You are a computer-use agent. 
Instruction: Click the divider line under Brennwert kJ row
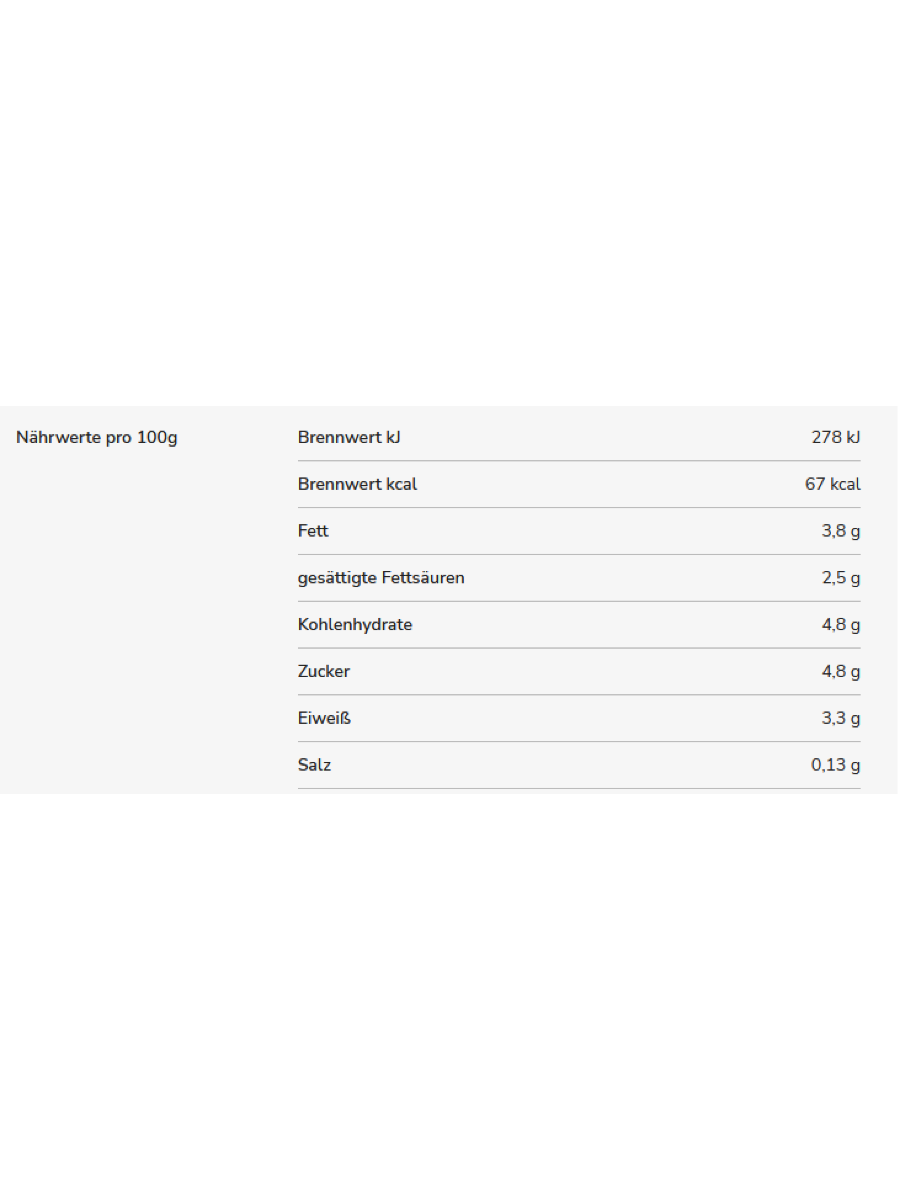[x=578, y=461]
